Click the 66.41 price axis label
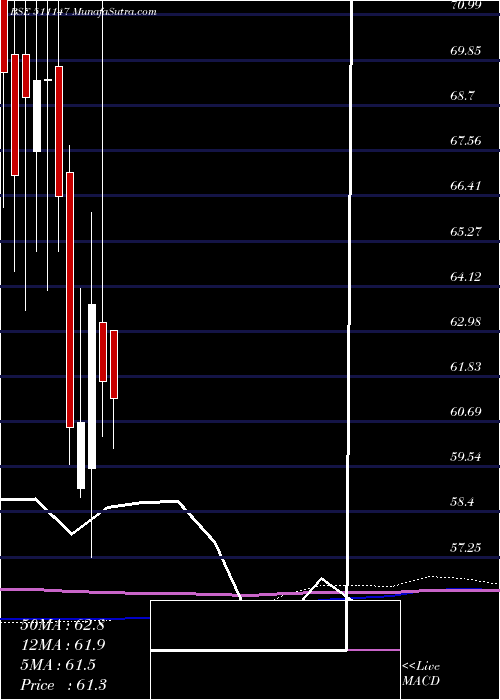 click(466, 186)
